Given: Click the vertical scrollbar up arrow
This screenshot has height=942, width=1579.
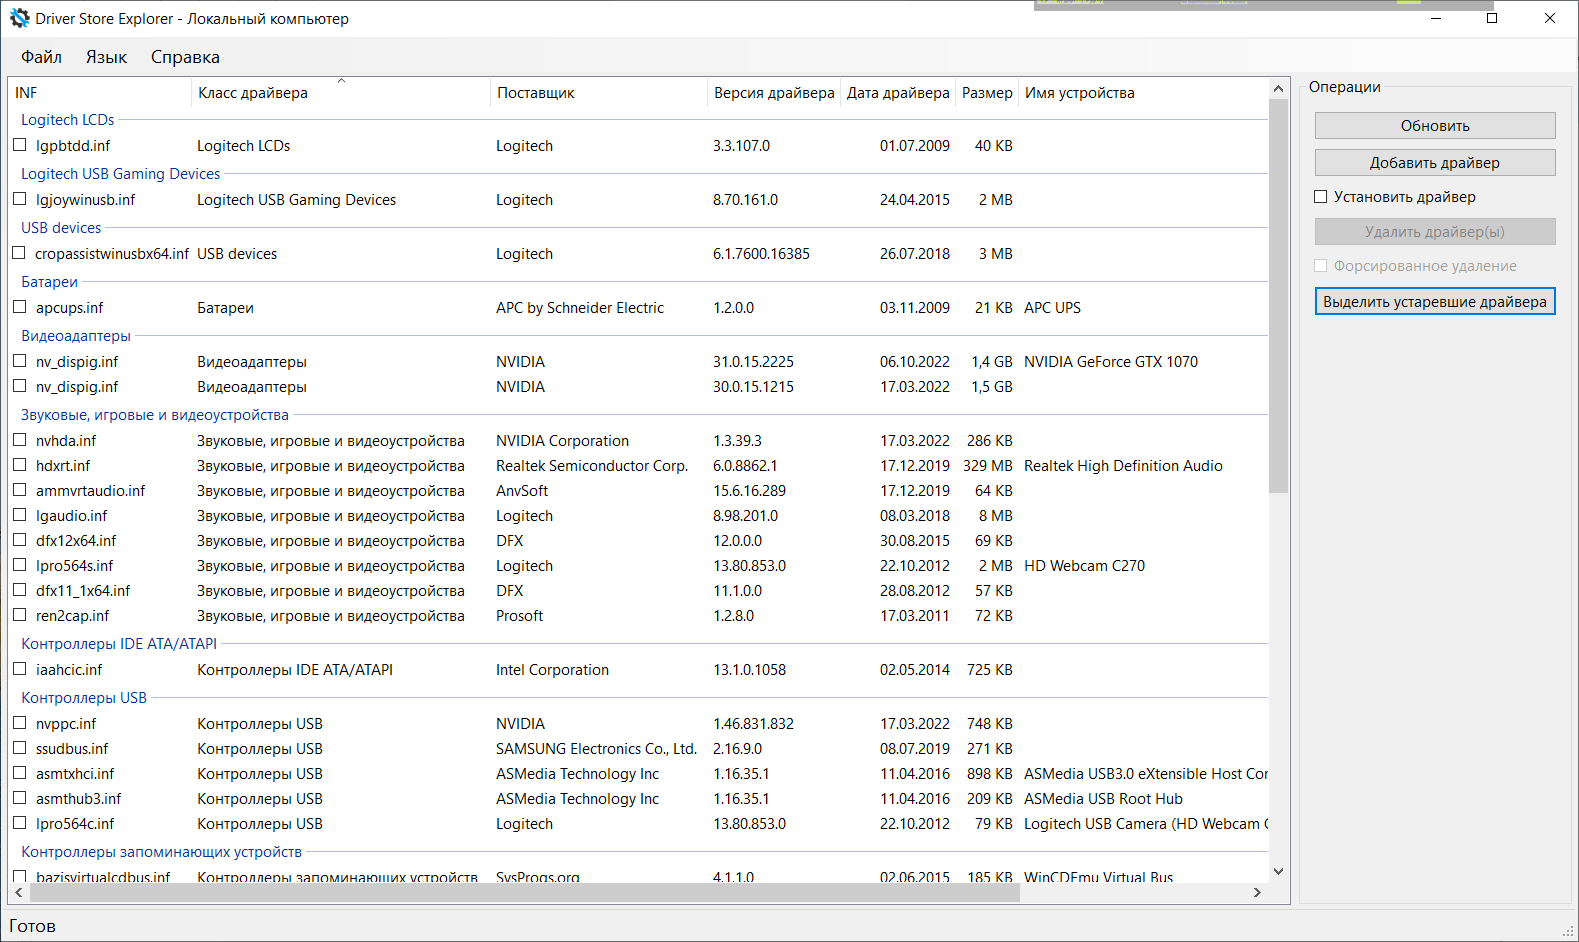Looking at the screenshot, I should (x=1278, y=89).
